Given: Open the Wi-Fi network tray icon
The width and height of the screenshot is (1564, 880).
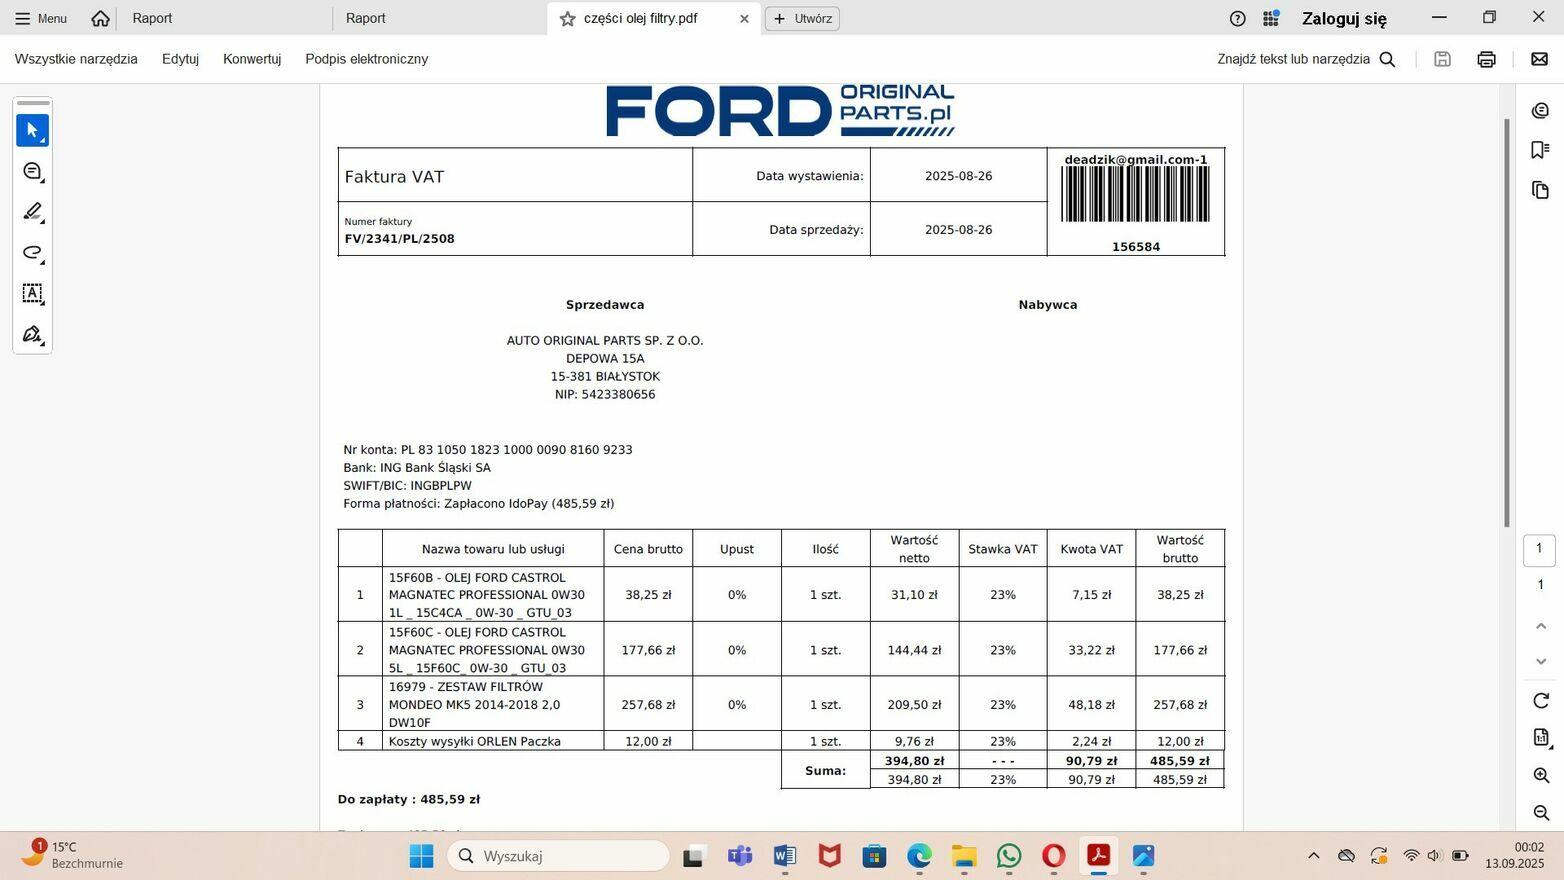Looking at the screenshot, I should 1411,856.
